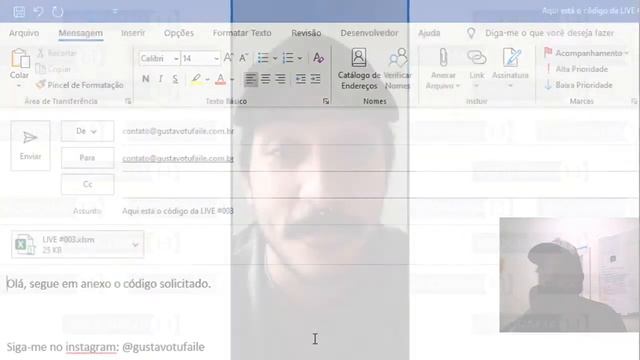640x360 pixels.
Task: Click the Save icon in the quick access toolbar
Action: click(x=19, y=11)
